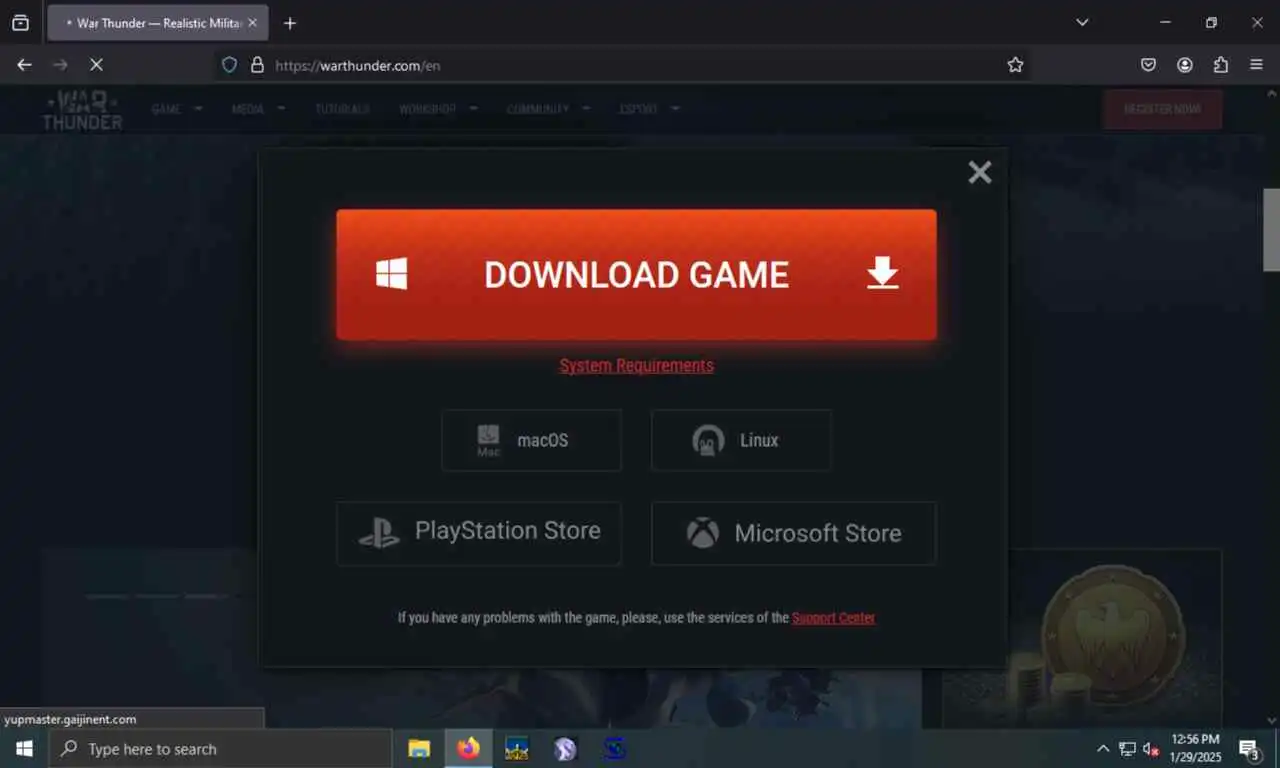Go back to previous page

[x=25, y=64]
